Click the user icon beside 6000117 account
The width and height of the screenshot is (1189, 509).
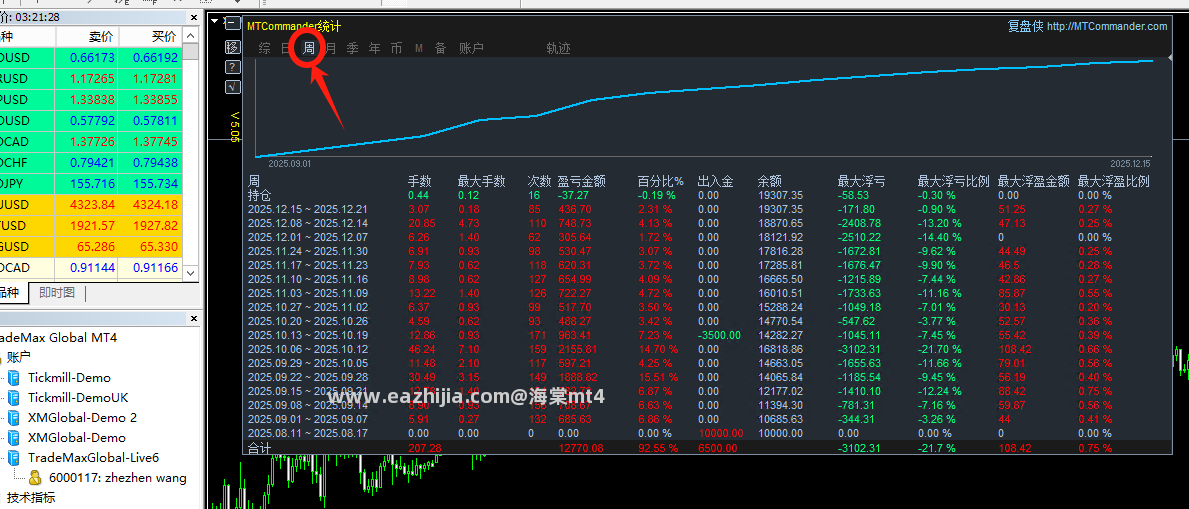[35, 477]
